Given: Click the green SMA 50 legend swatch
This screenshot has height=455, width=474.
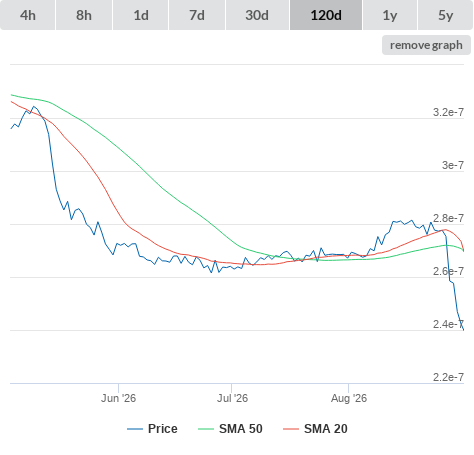Looking at the screenshot, I should click(206, 429).
